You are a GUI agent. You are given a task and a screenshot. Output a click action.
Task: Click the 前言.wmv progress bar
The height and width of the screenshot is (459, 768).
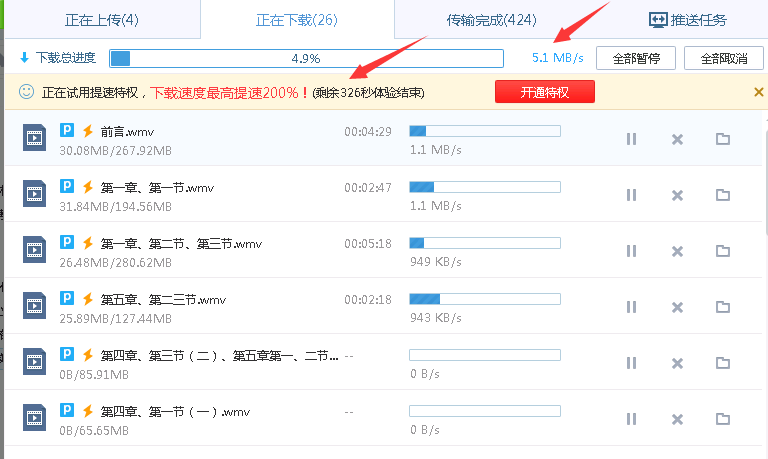485,131
